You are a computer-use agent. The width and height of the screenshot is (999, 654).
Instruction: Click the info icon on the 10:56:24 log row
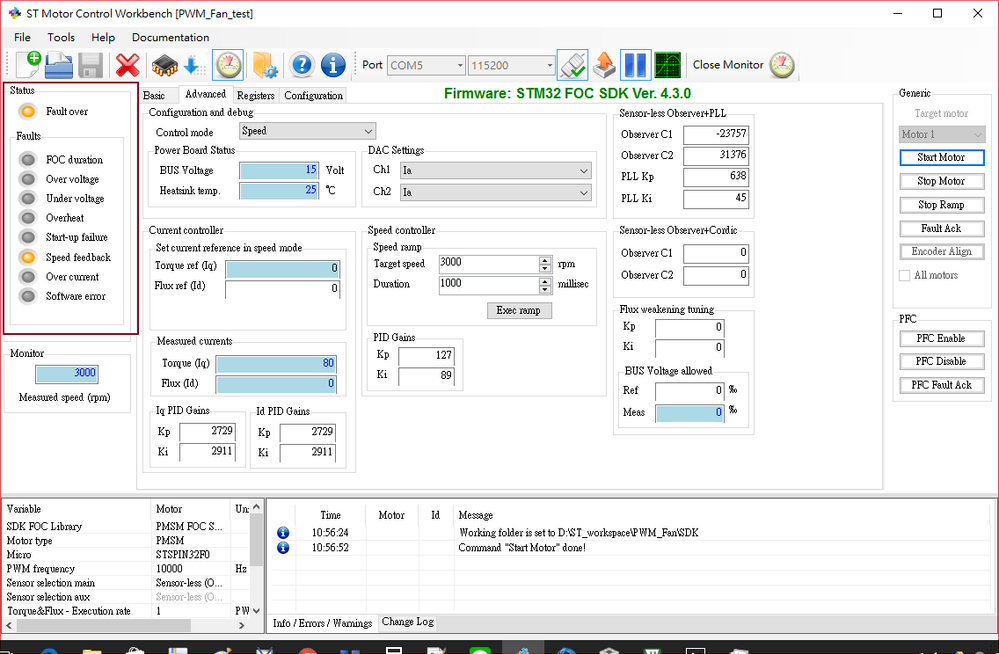coord(283,532)
